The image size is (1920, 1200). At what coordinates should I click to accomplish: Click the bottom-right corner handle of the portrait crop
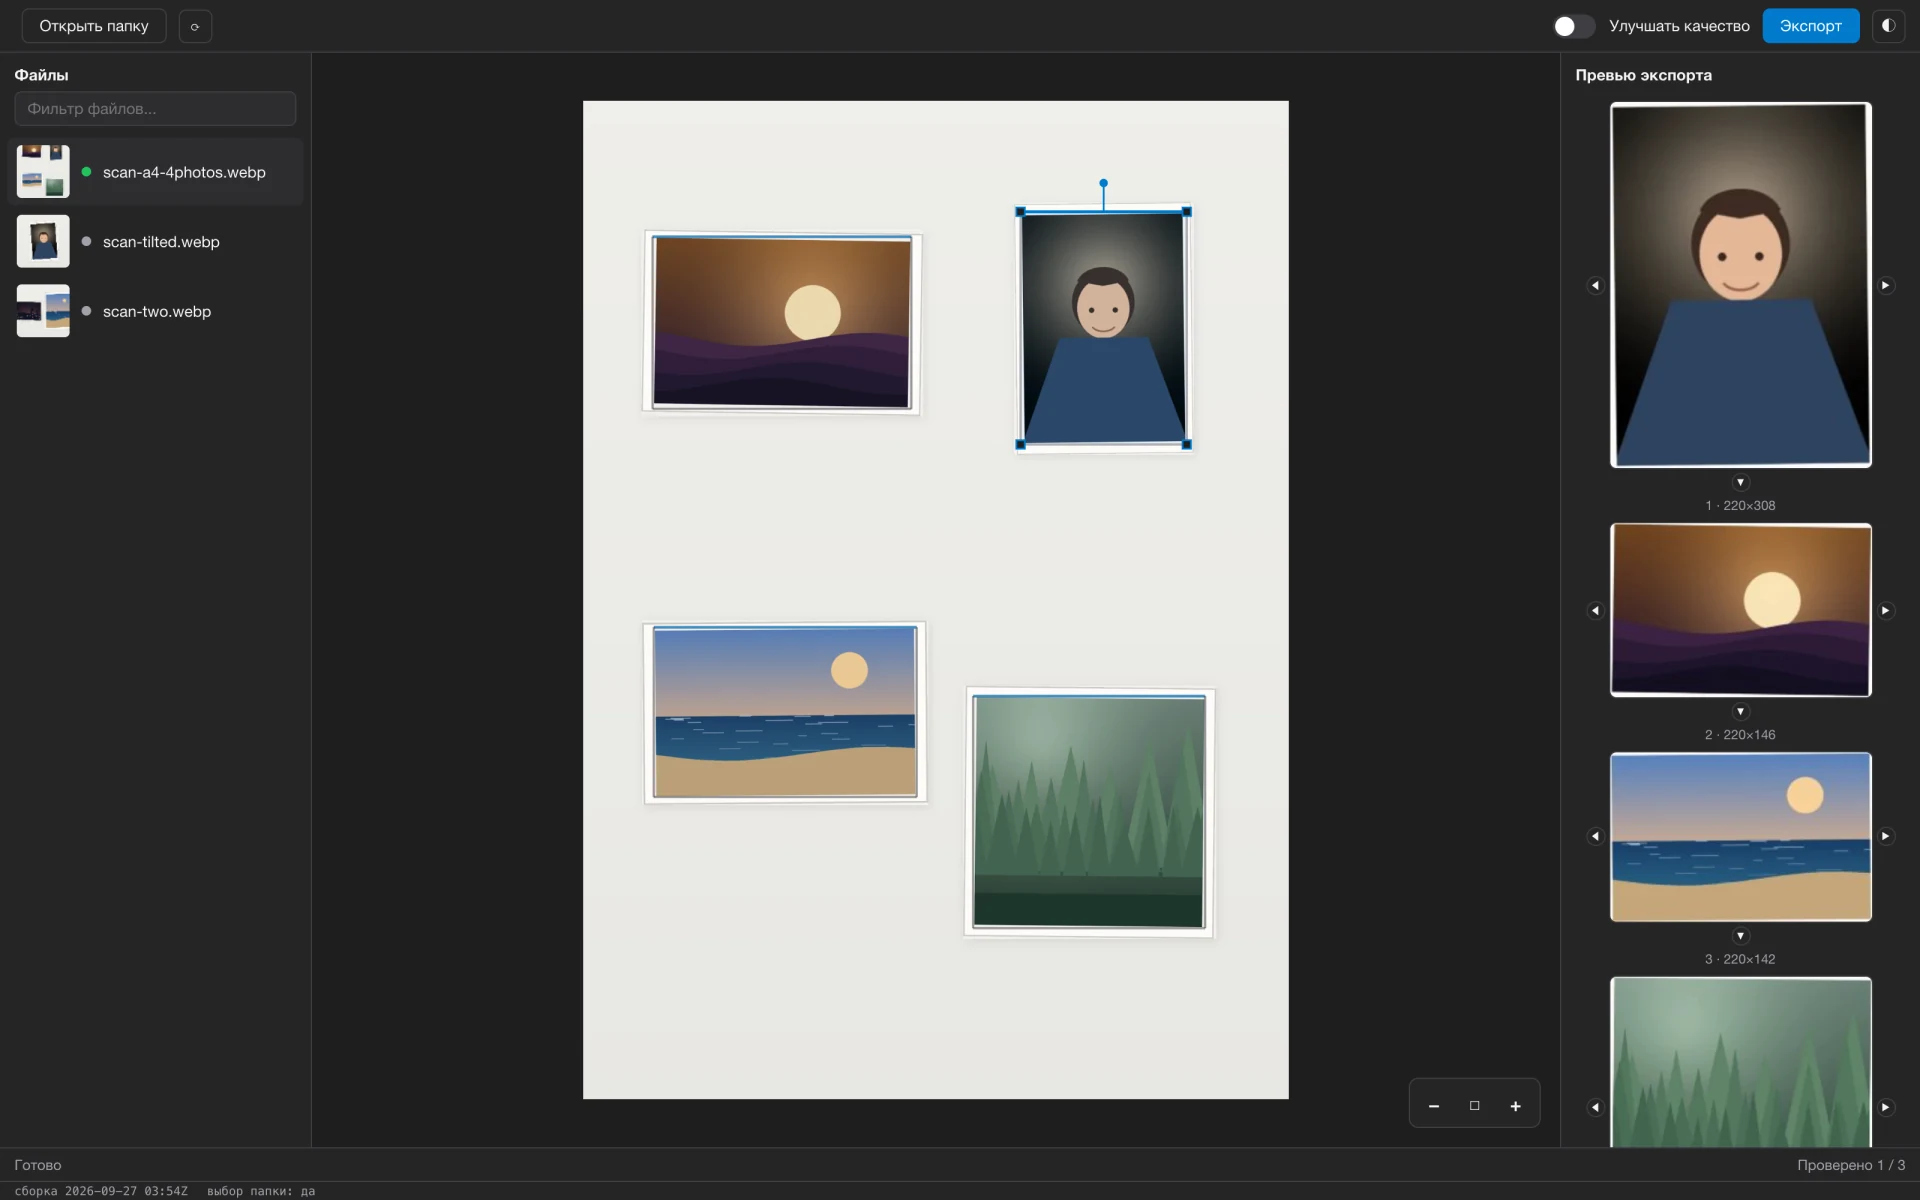click(1187, 445)
